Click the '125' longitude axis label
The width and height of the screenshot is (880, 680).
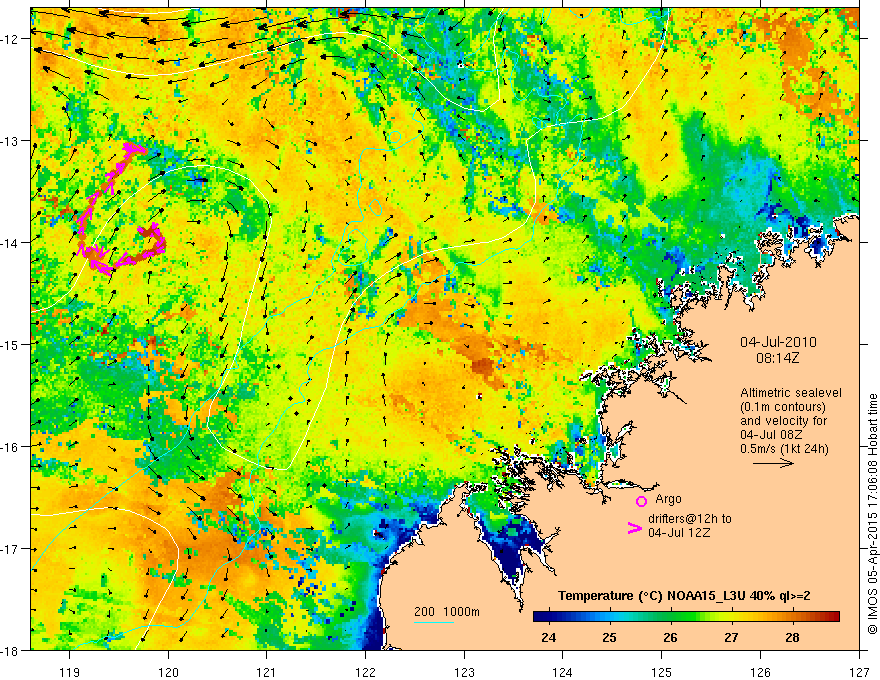[662, 672]
